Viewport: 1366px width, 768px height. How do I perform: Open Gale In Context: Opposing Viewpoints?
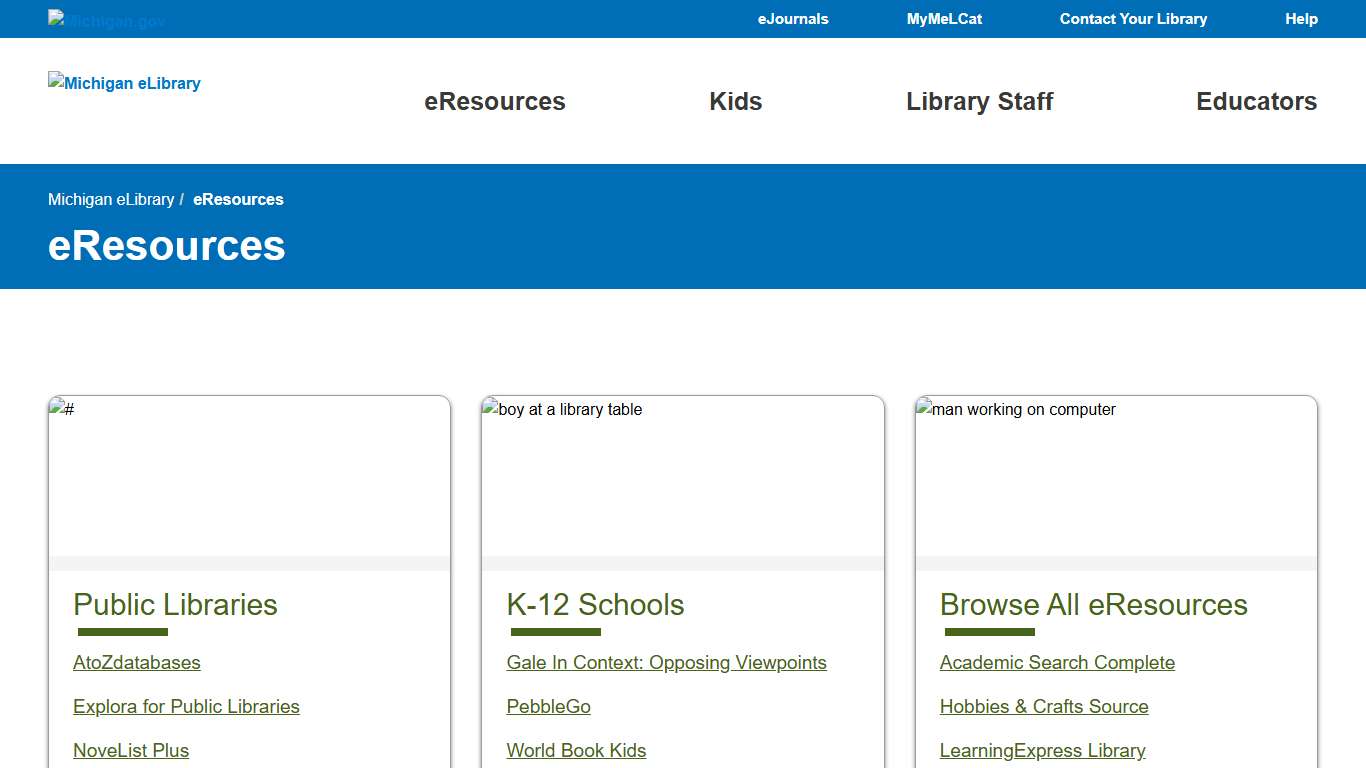[666, 662]
